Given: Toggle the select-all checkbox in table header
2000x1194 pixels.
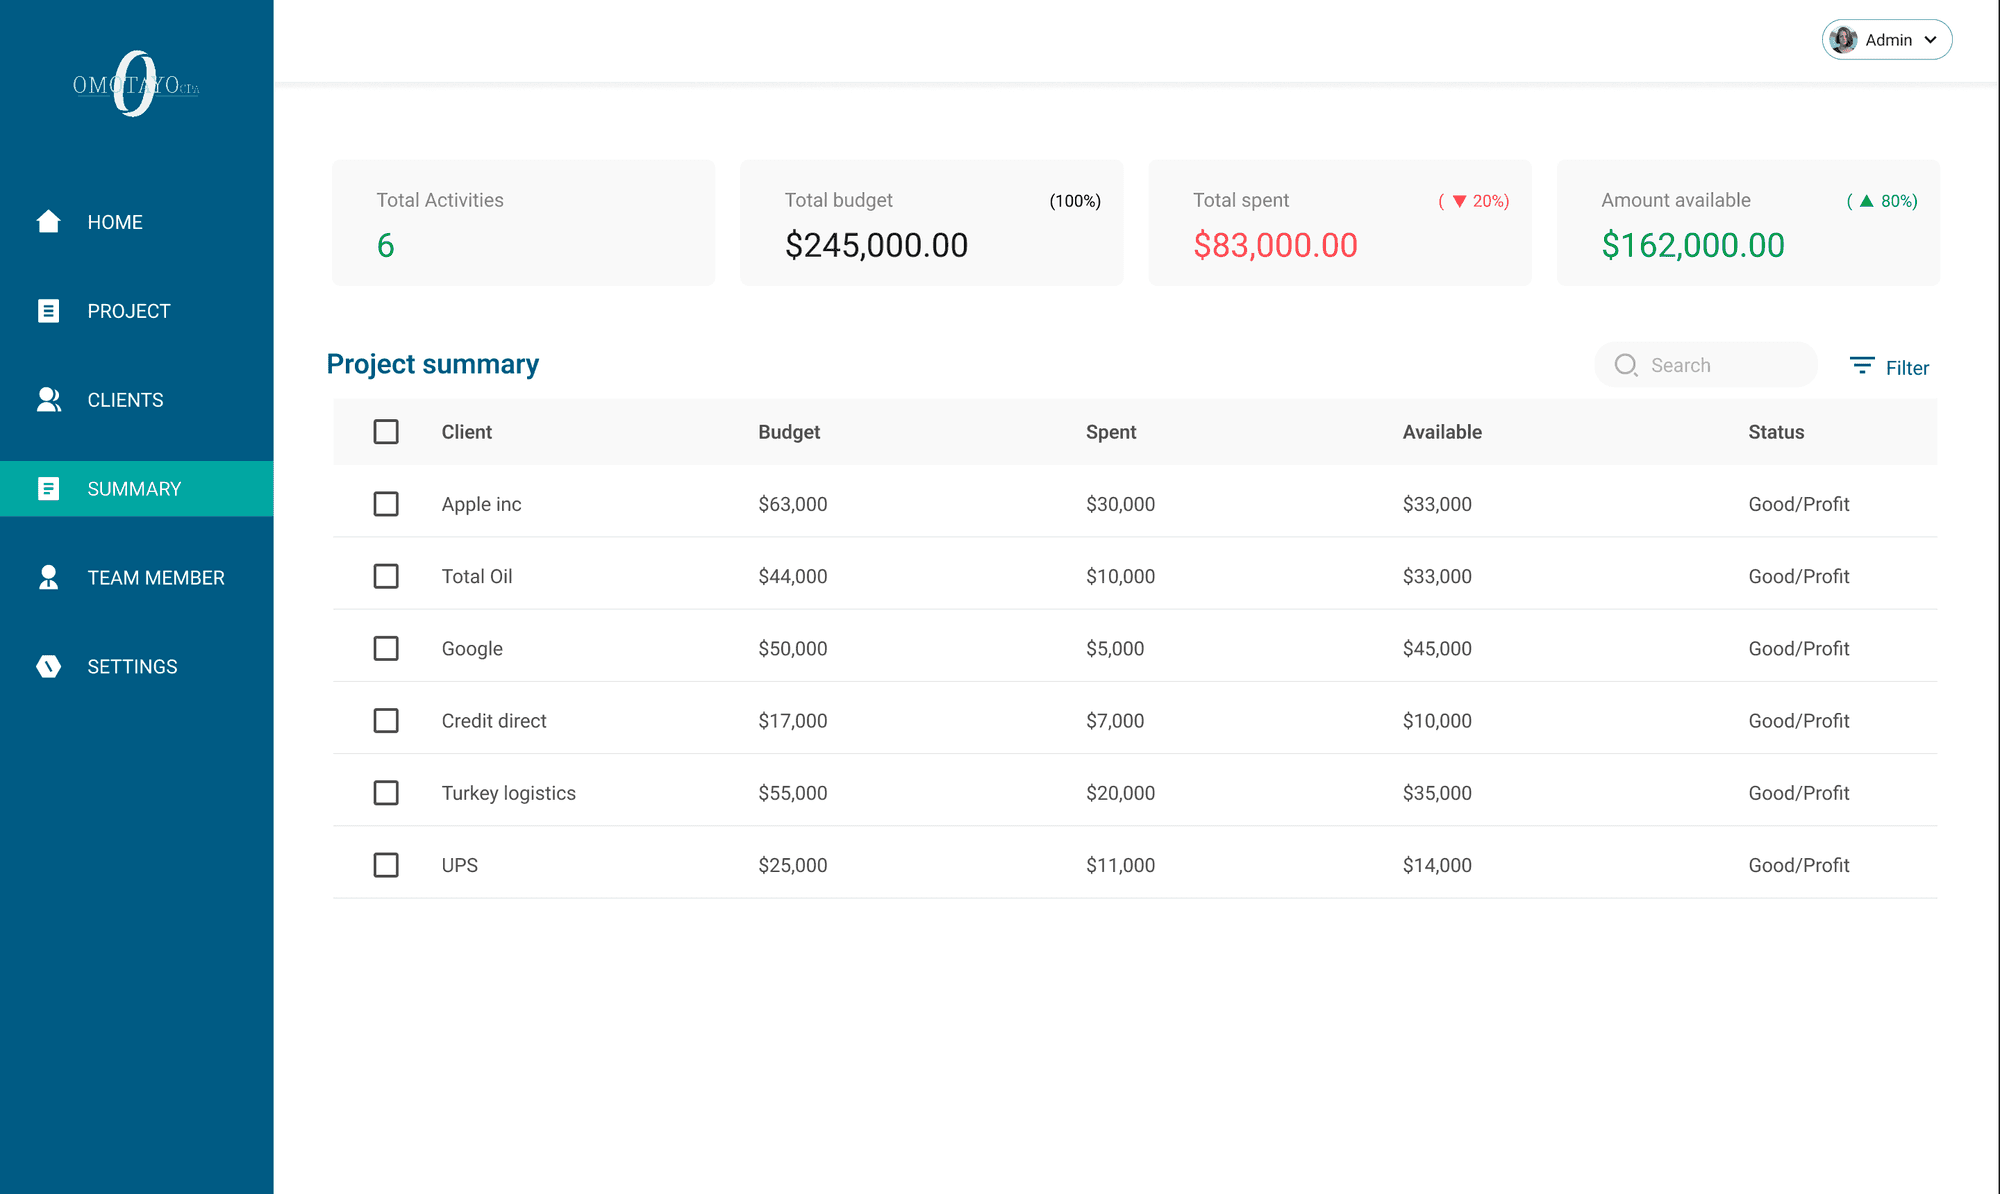Looking at the screenshot, I should coord(386,431).
